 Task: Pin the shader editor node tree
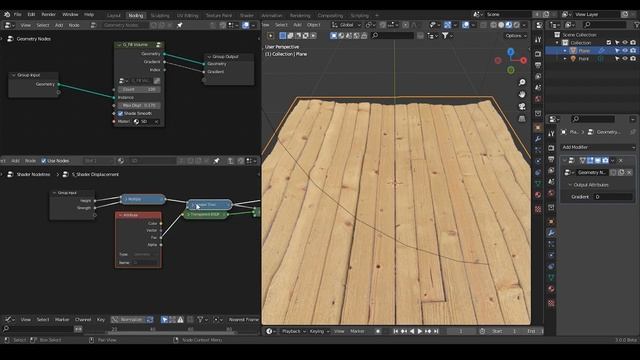[216, 161]
